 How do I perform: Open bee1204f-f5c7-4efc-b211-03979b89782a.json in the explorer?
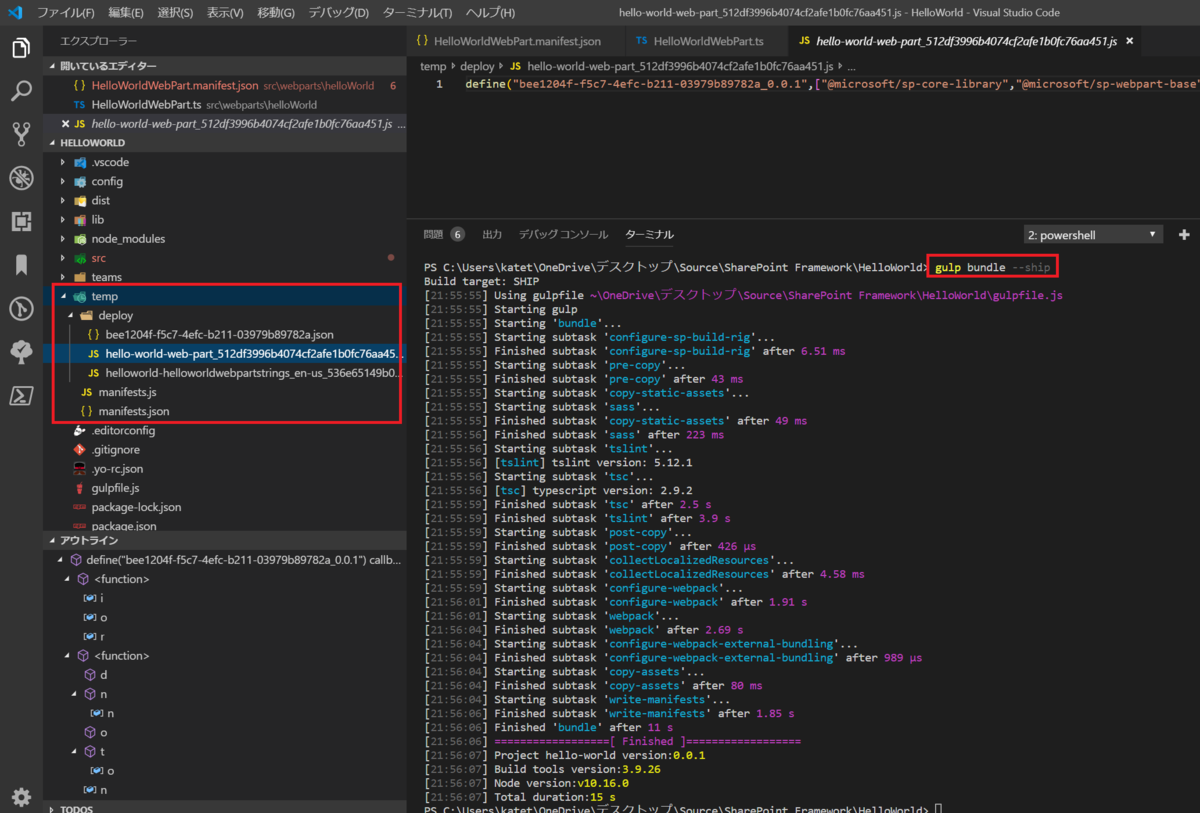pyautogui.click(x=225, y=335)
